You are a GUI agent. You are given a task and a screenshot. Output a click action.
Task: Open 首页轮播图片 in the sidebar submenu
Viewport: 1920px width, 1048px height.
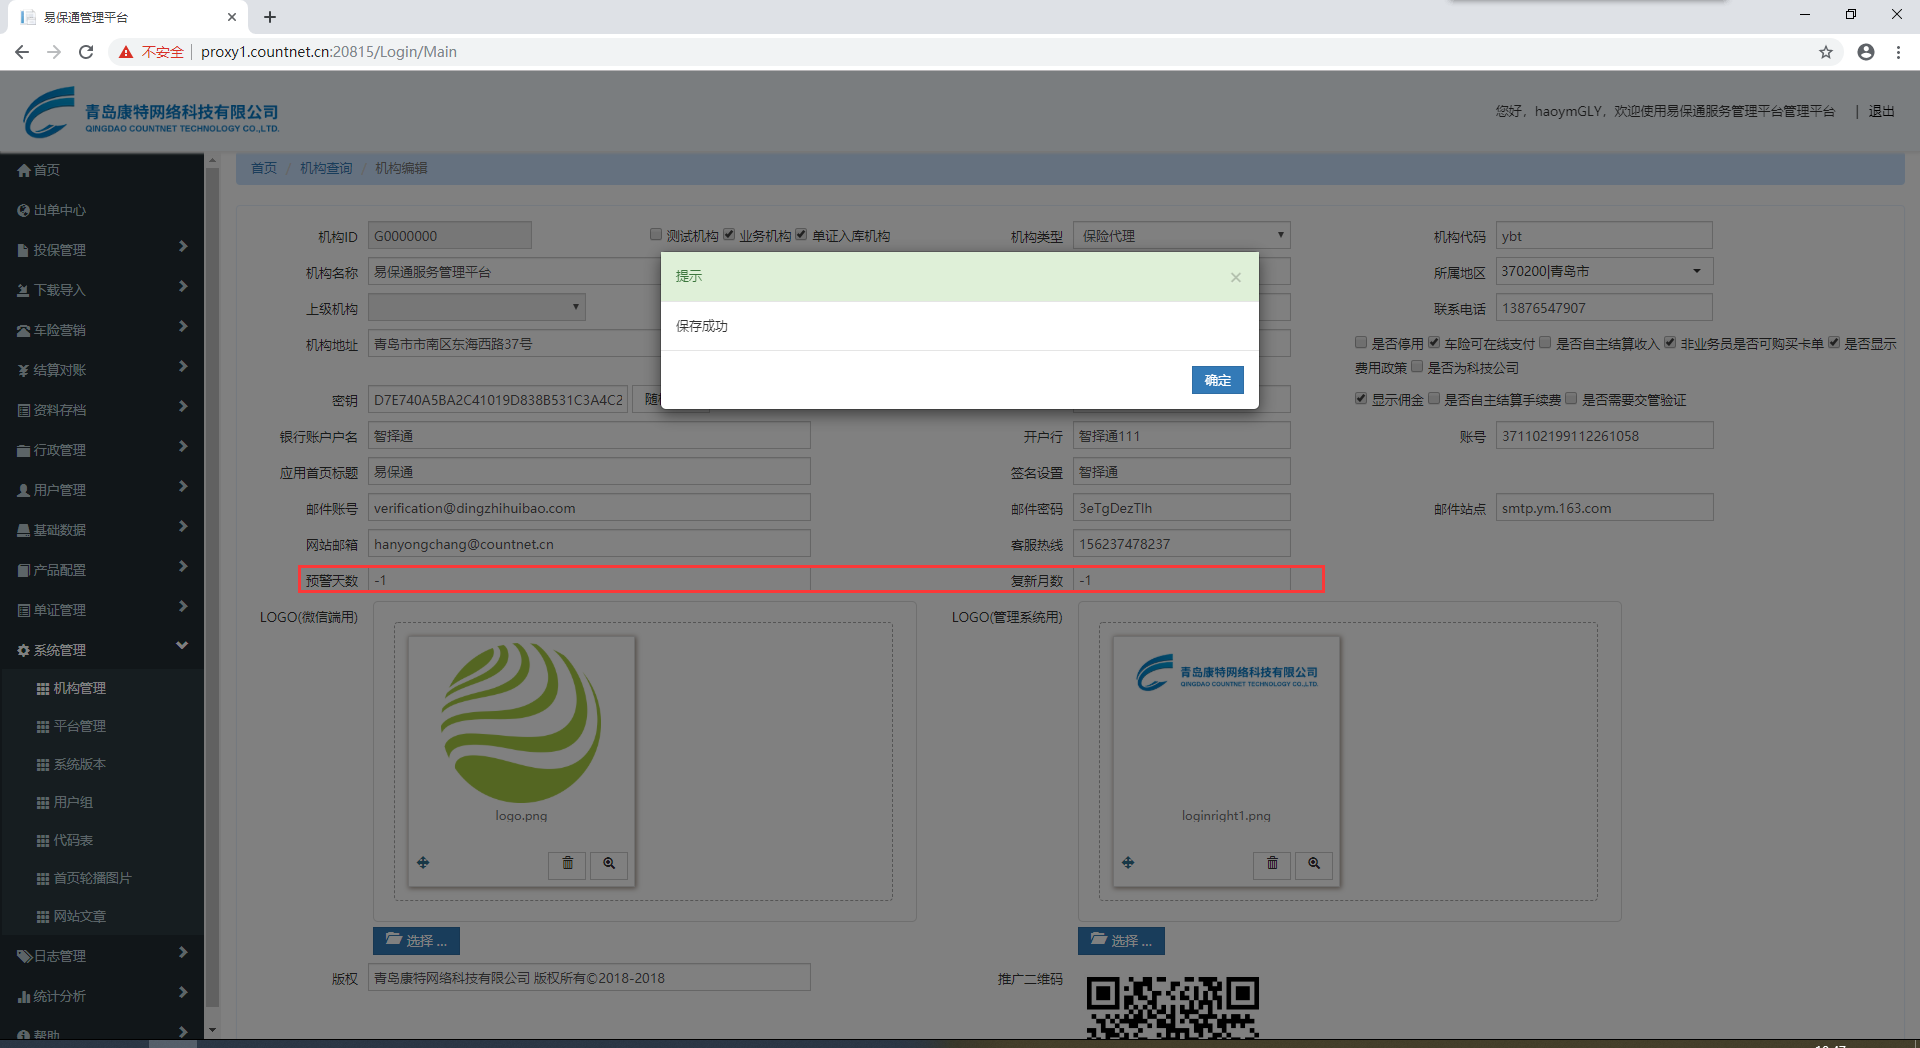coord(93,879)
